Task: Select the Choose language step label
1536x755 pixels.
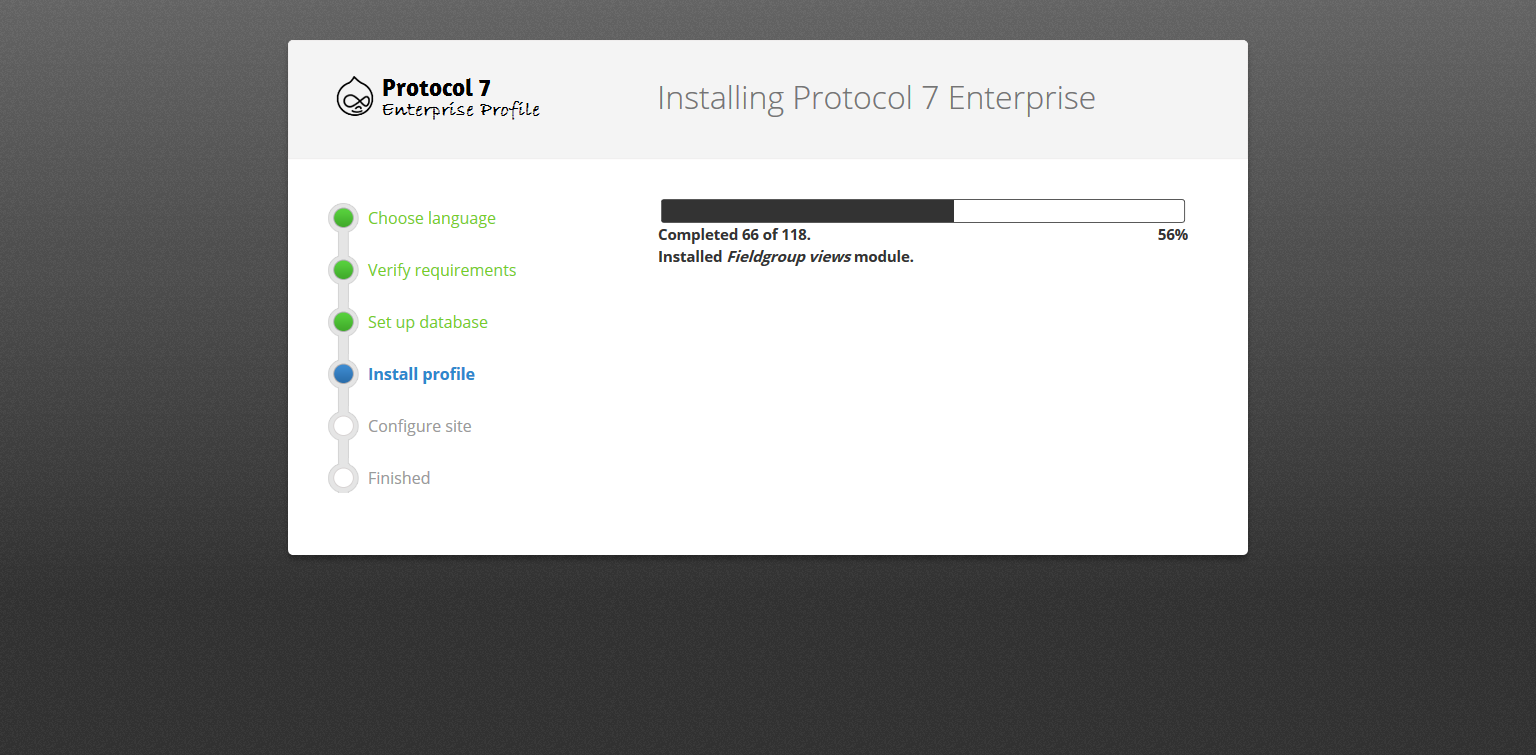Action: tap(432, 218)
